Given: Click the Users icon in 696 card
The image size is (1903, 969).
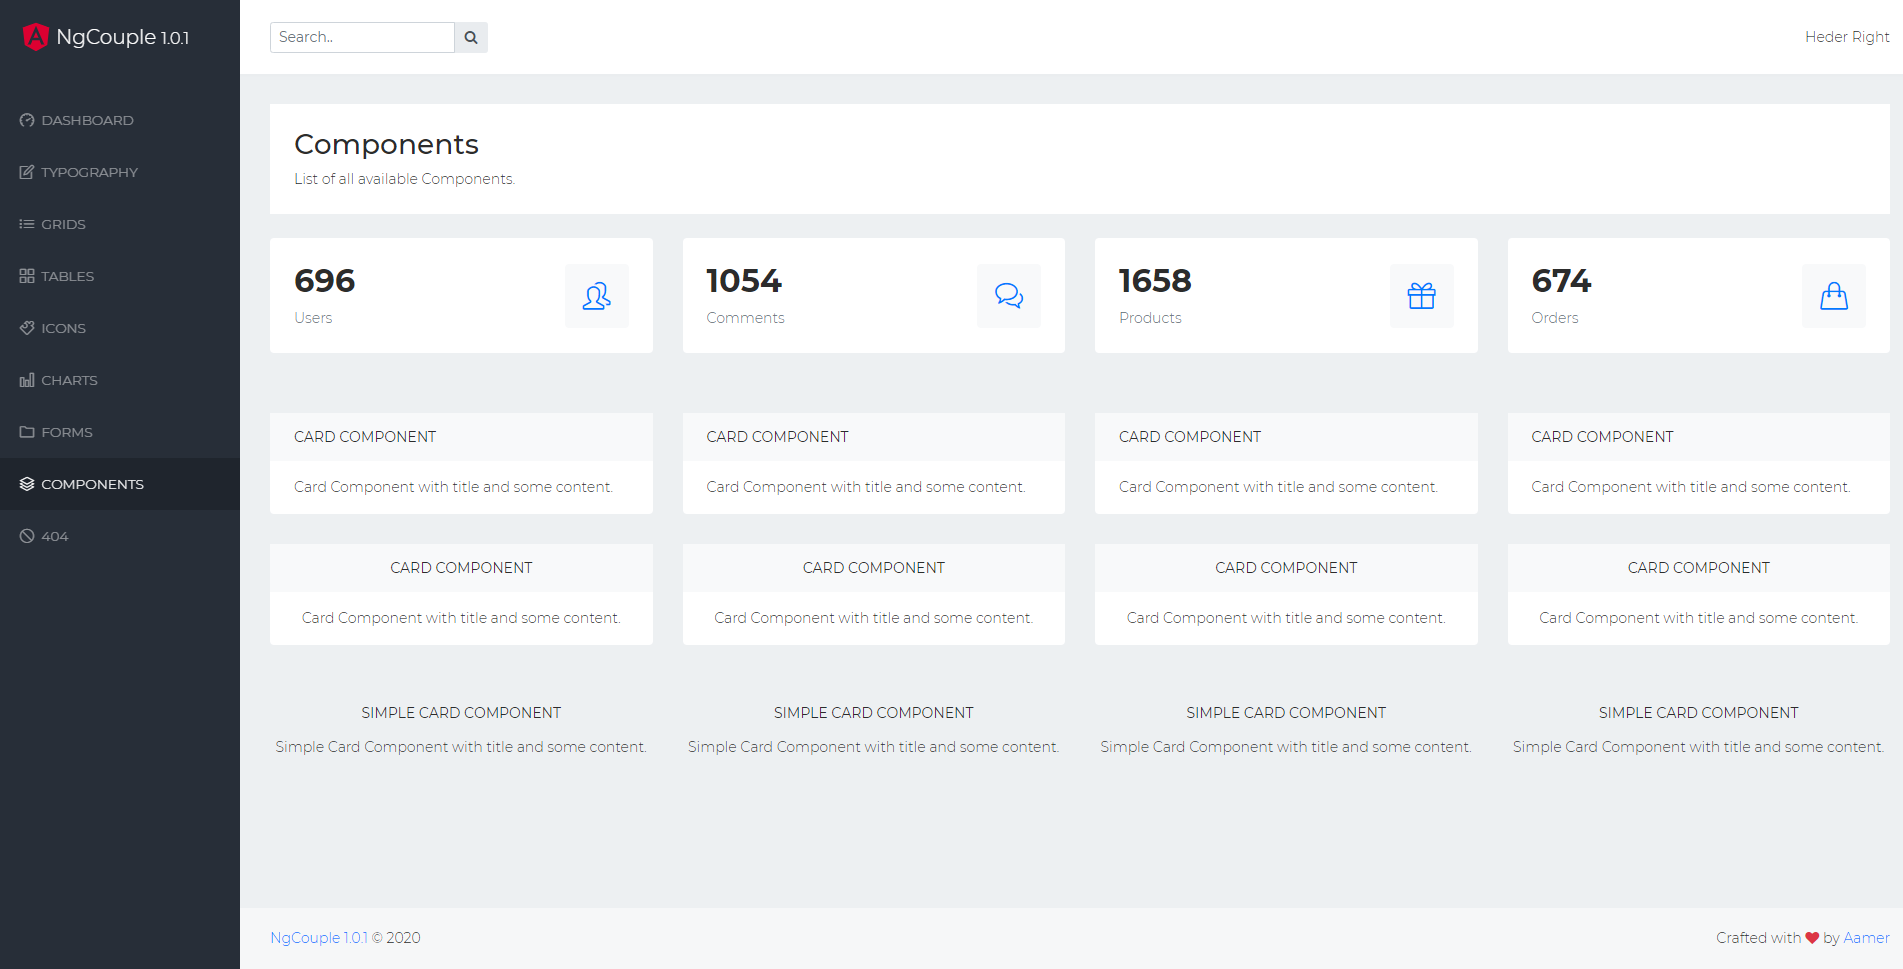Looking at the screenshot, I should [x=597, y=296].
